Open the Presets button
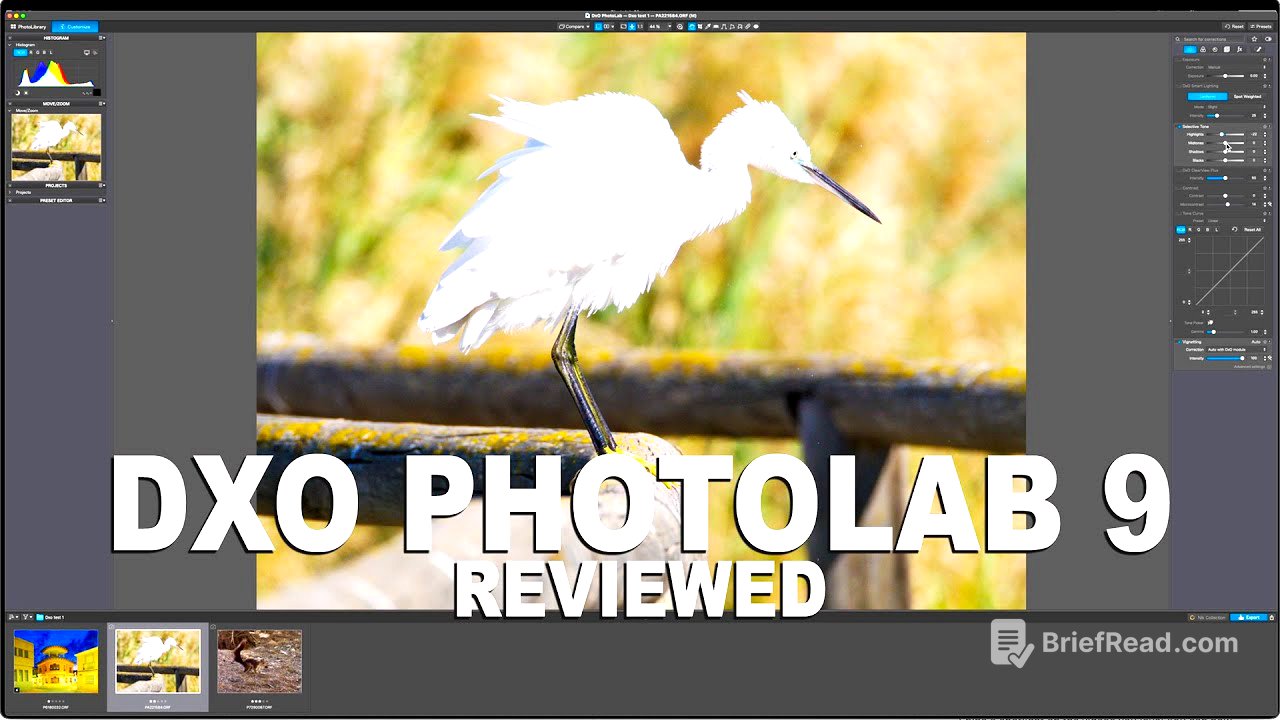The width and height of the screenshot is (1280, 720). click(x=1261, y=26)
